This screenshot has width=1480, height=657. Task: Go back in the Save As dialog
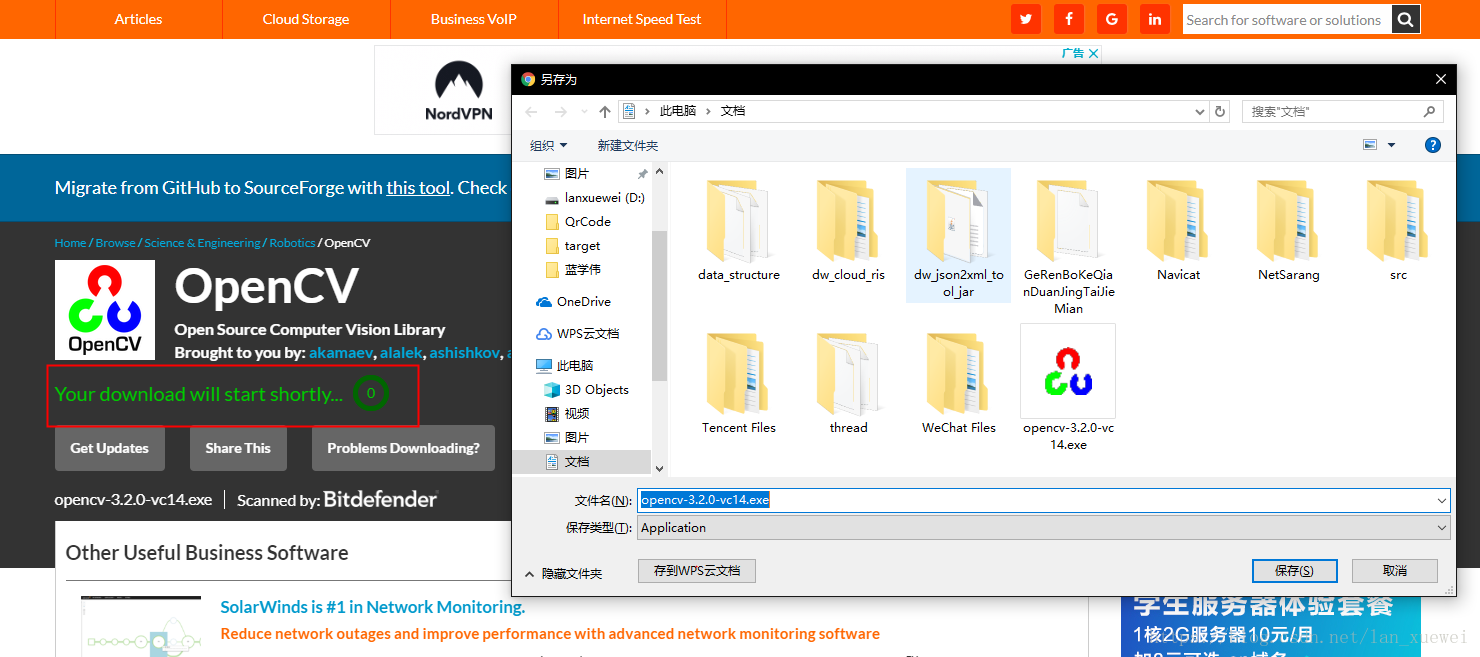point(532,111)
